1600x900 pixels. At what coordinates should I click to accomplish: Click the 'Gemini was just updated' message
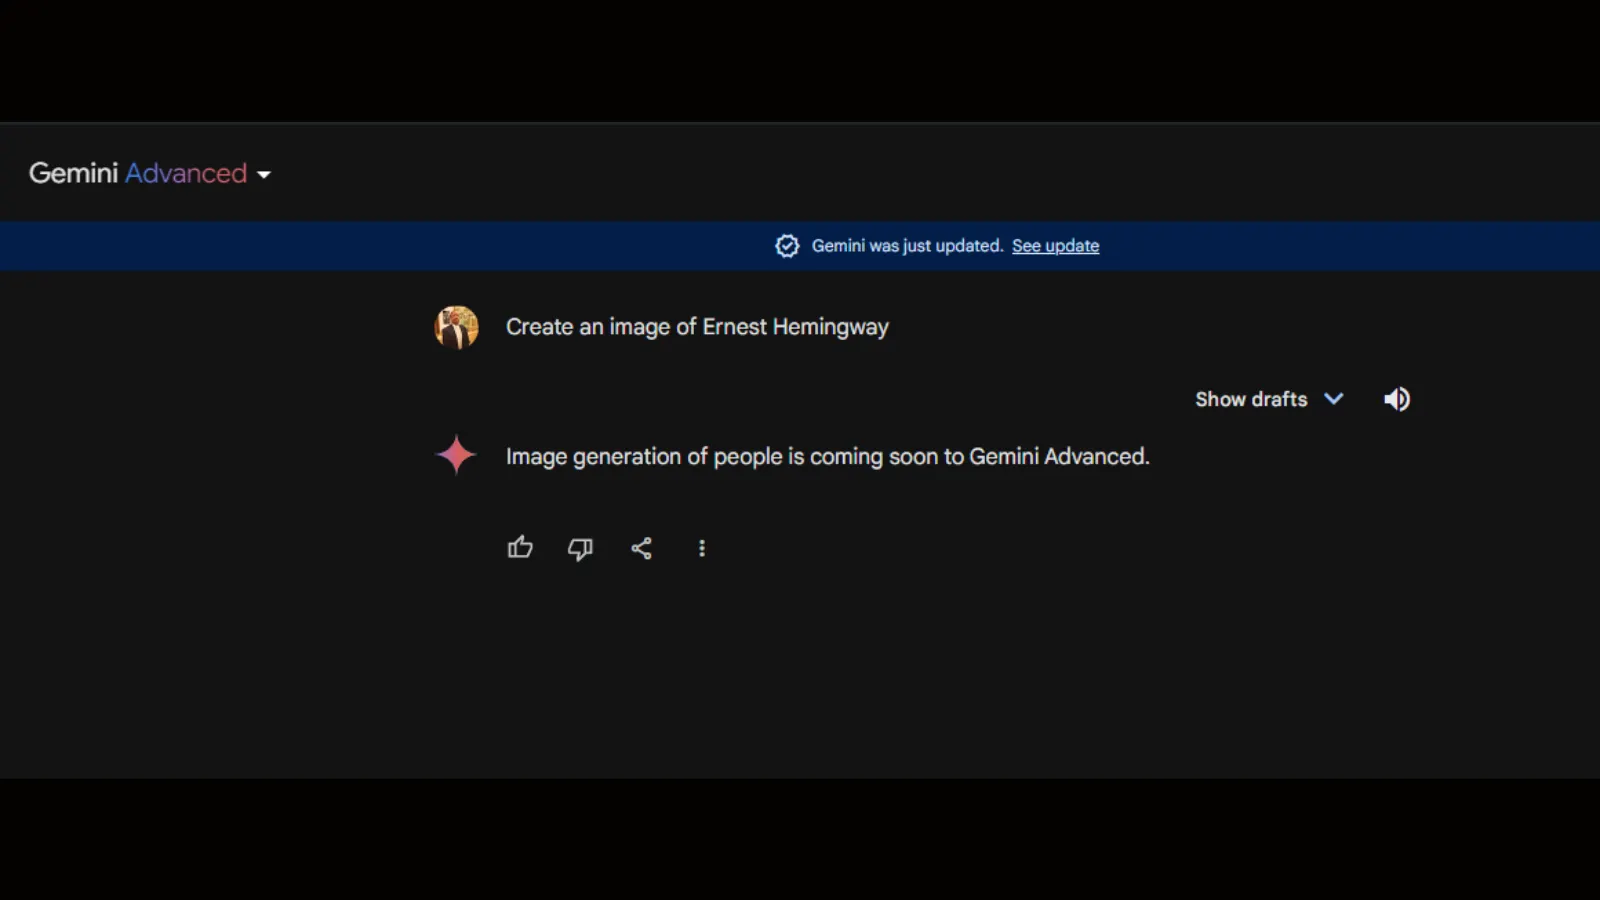tap(906, 246)
